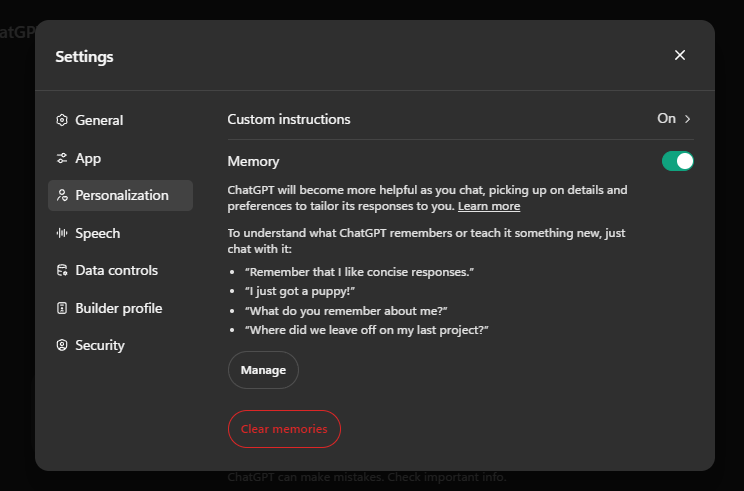
Task: Follow the "Learn more" link
Action: [489, 206]
